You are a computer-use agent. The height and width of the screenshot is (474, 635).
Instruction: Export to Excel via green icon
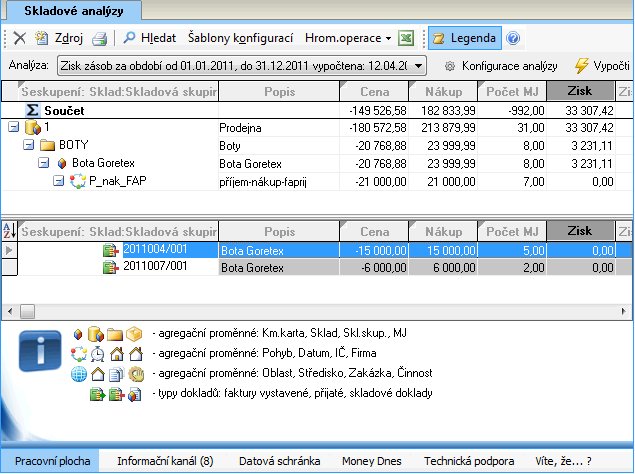[406, 39]
